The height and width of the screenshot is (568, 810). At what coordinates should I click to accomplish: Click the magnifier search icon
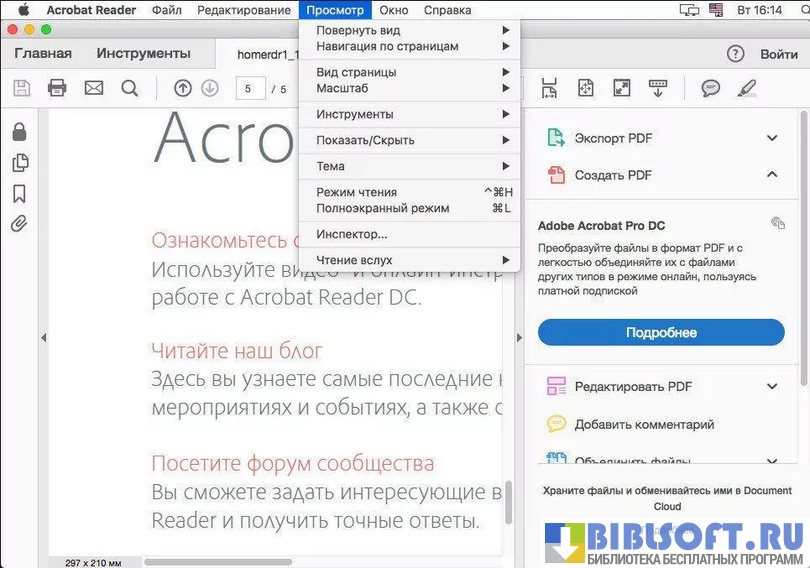pos(129,88)
